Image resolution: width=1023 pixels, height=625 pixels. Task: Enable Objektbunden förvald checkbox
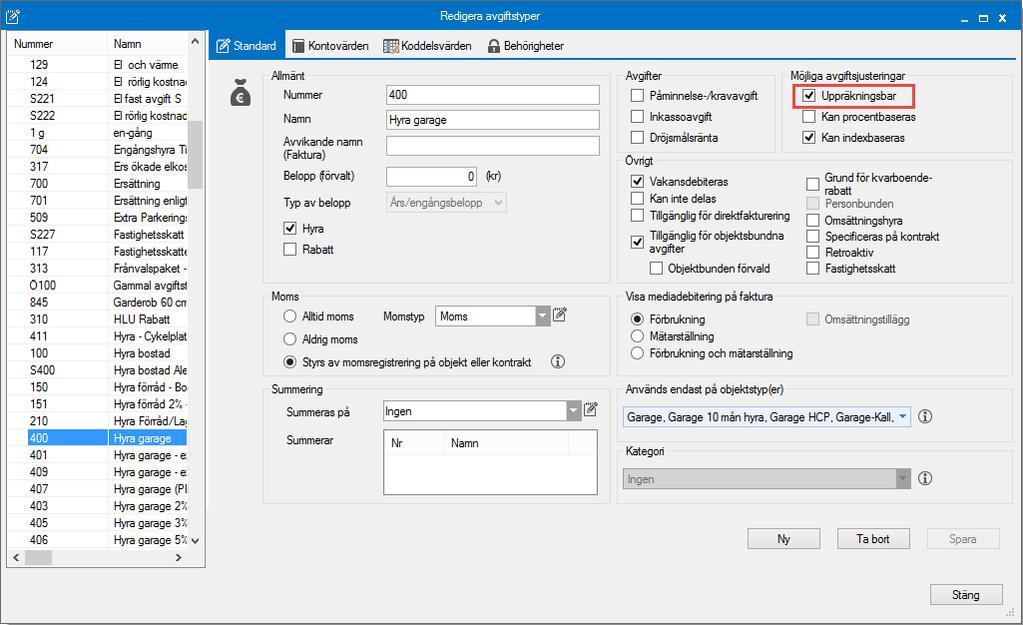click(656, 268)
